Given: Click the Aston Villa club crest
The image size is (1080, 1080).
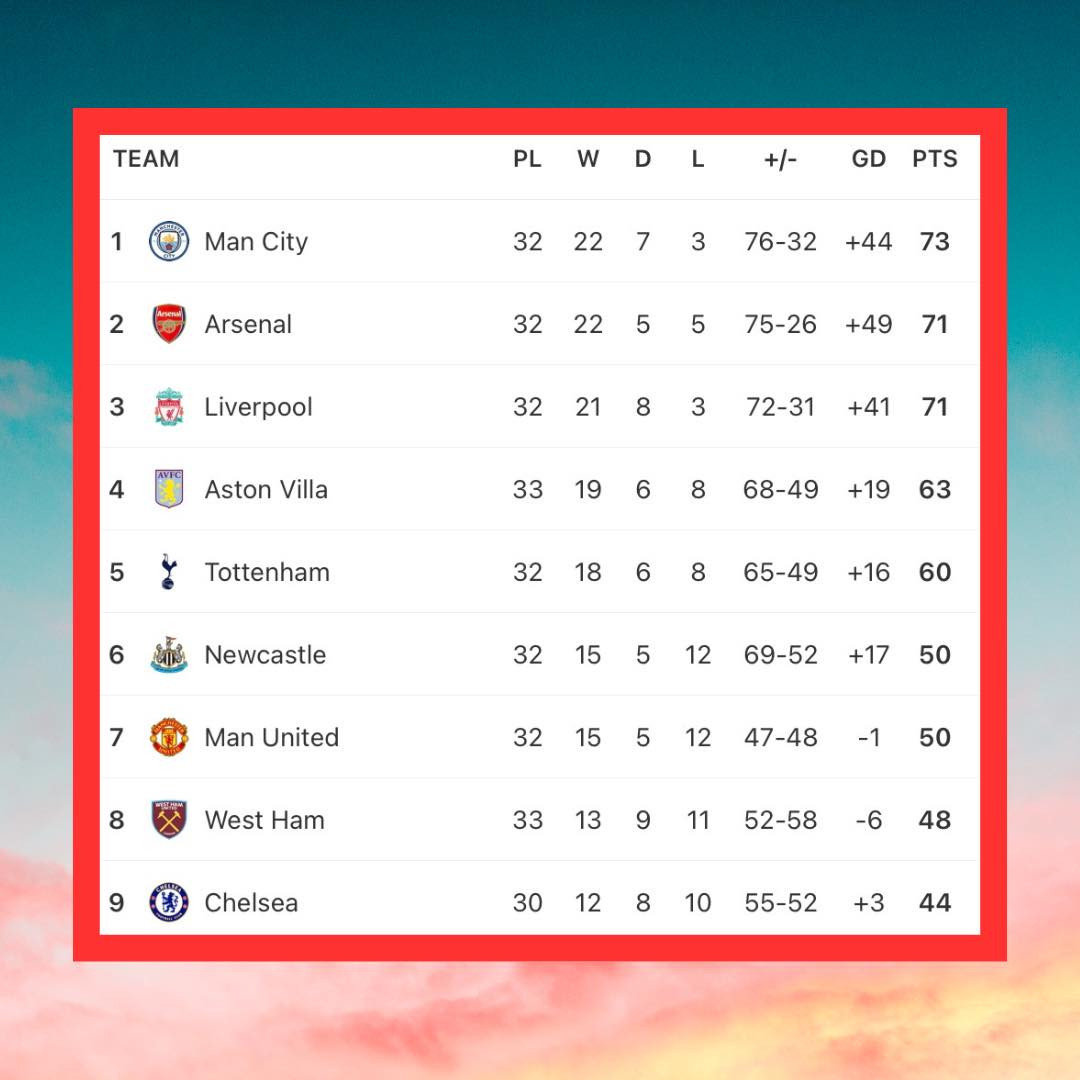Looking at the screenshot, I should click(x=169, y=489).
